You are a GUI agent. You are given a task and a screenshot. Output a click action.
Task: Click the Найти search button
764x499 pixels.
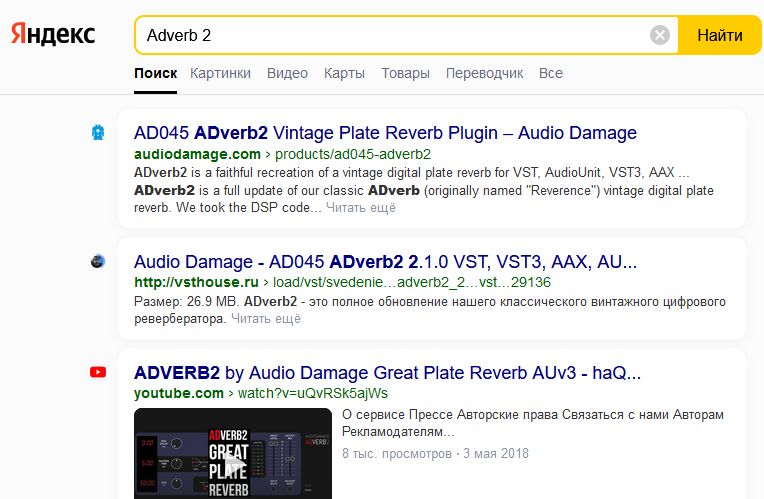pos(720,35)
